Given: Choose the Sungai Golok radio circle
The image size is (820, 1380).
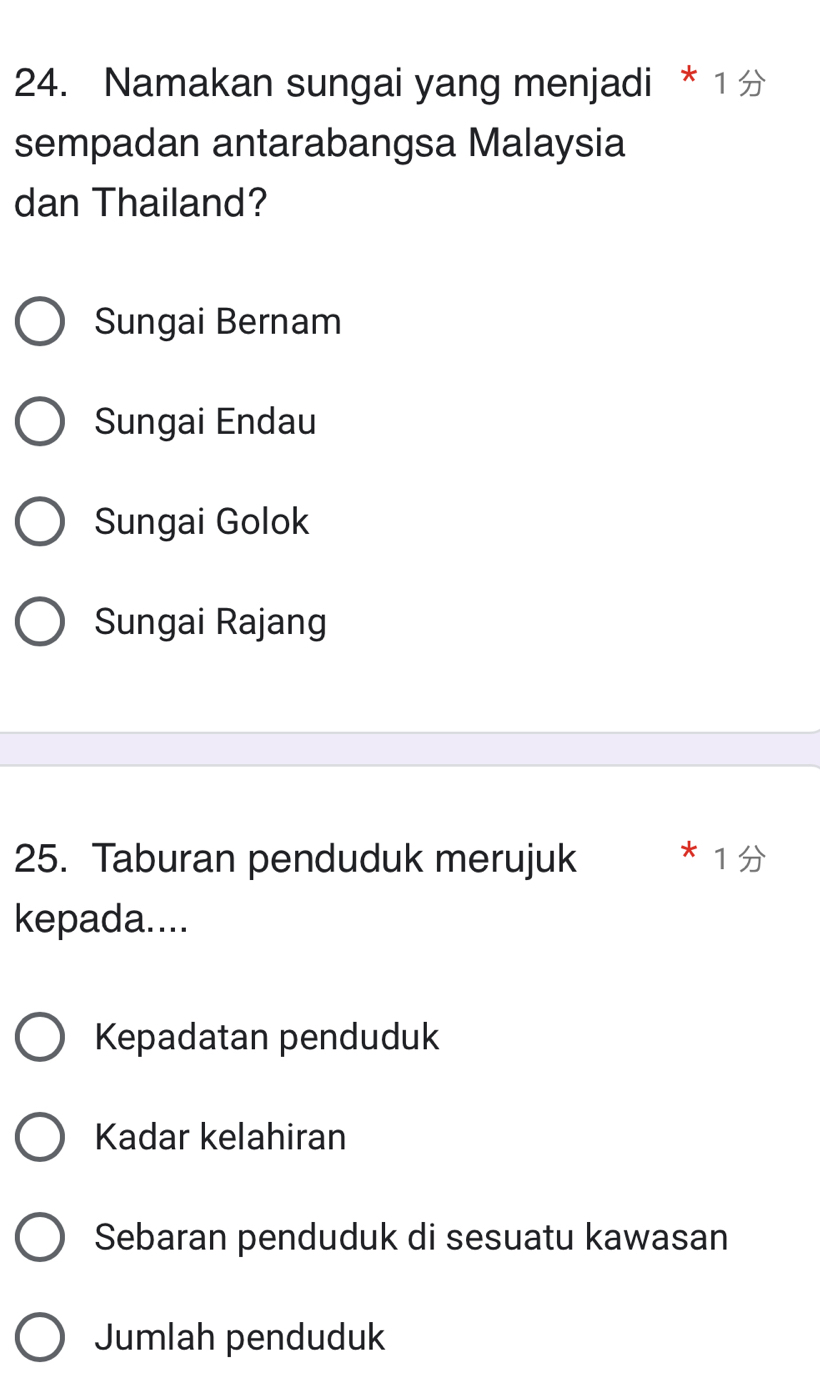Looking at the screenshot, I should (x=40, y=522).
